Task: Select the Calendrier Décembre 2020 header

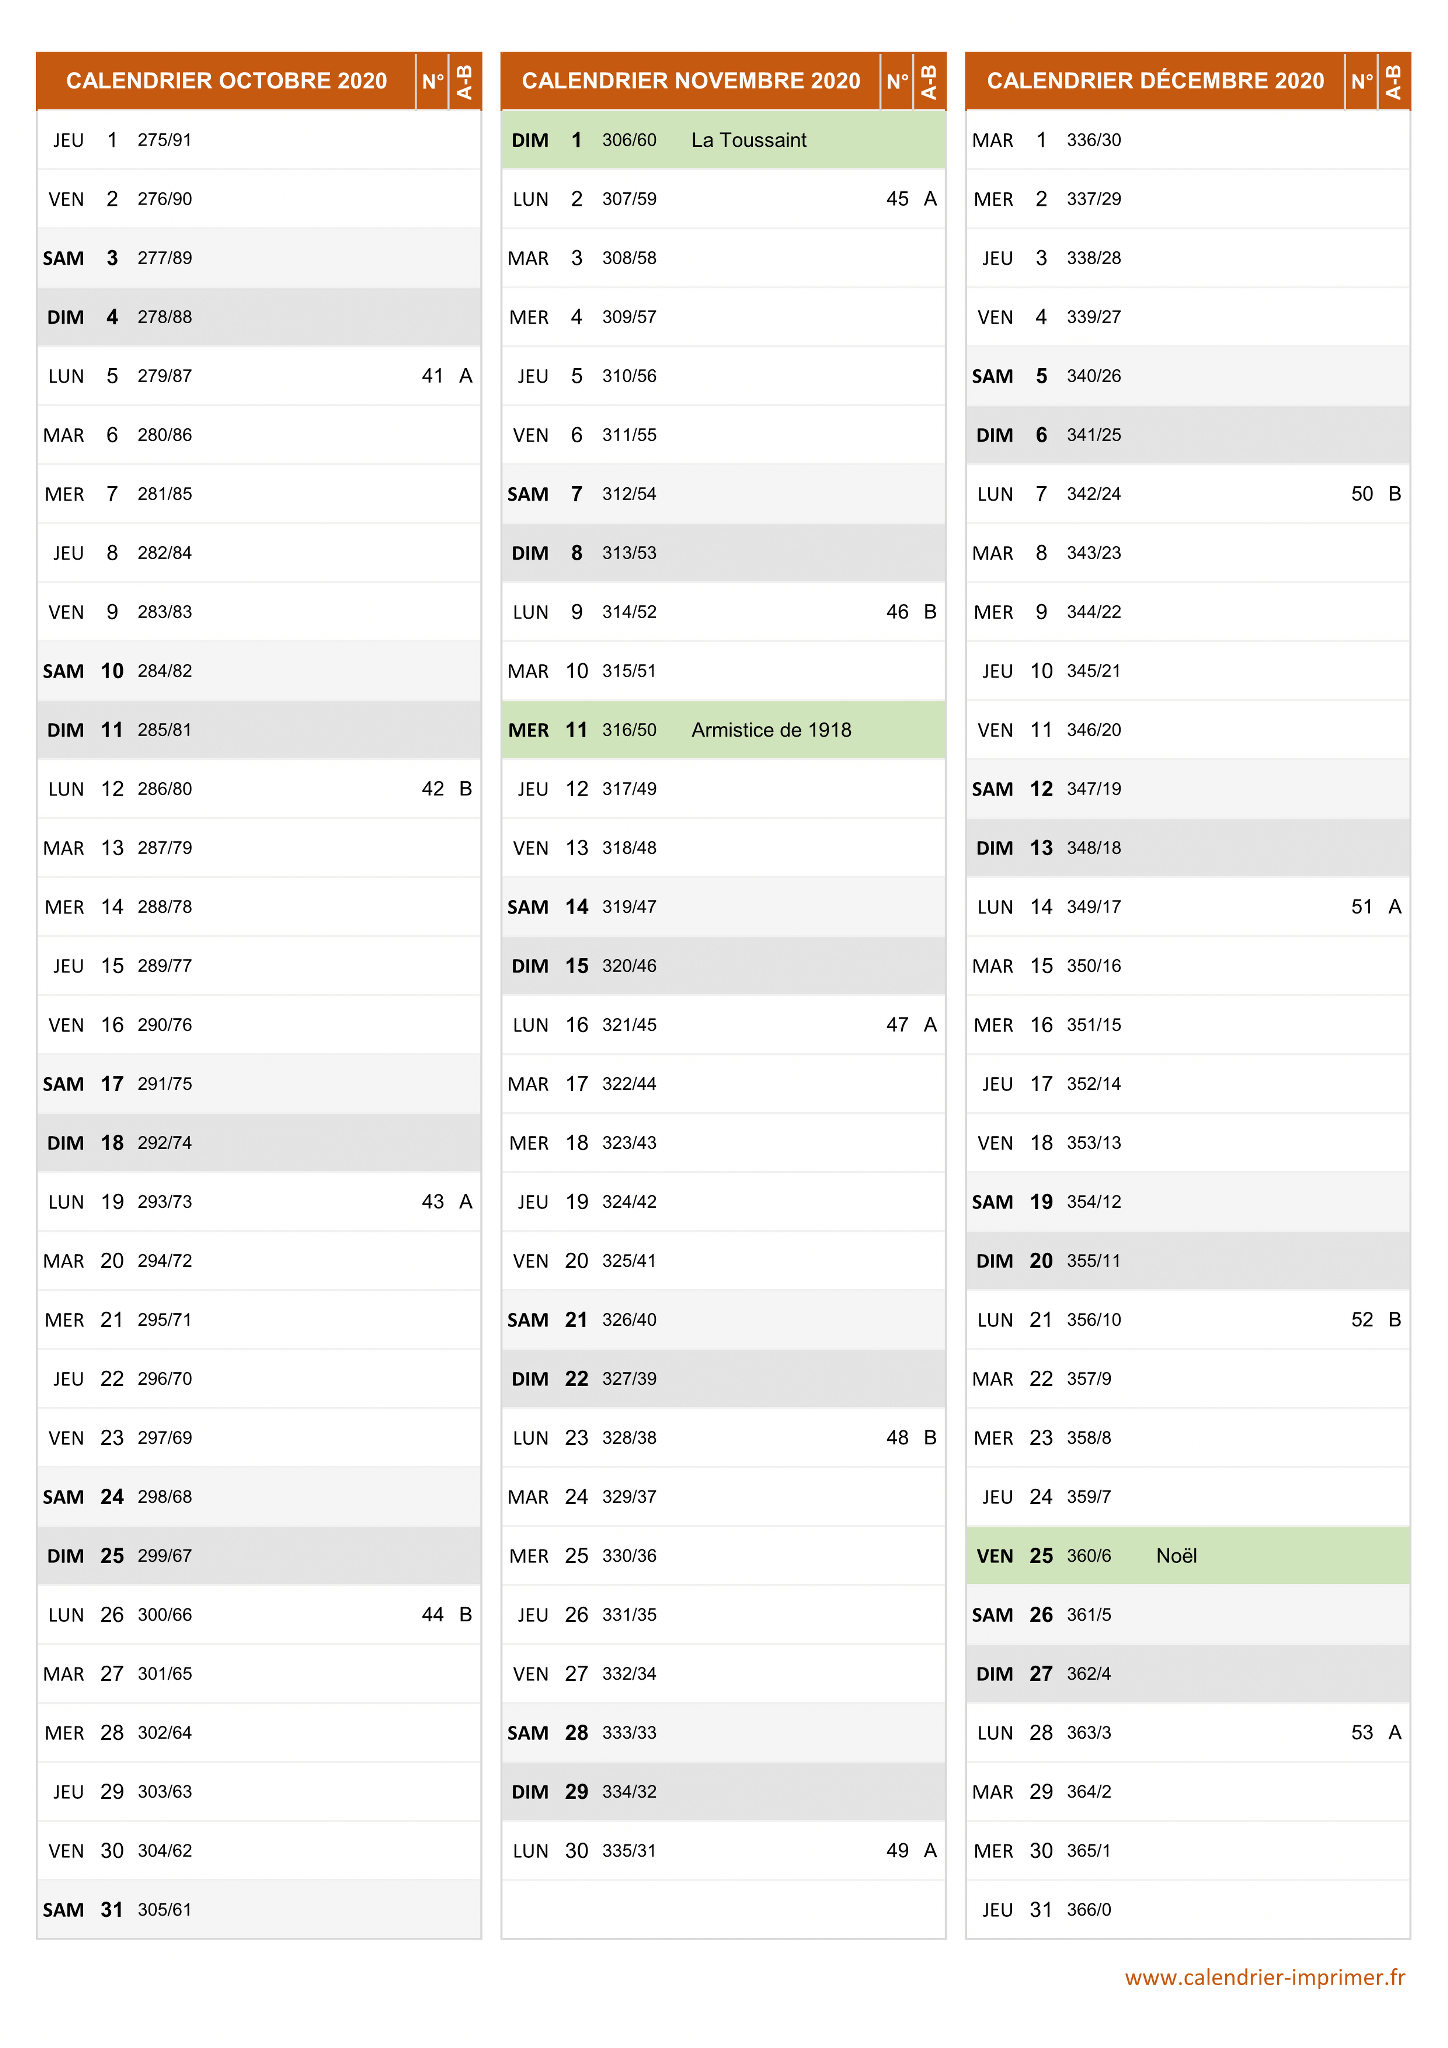Action: [x=1155, y=81]
